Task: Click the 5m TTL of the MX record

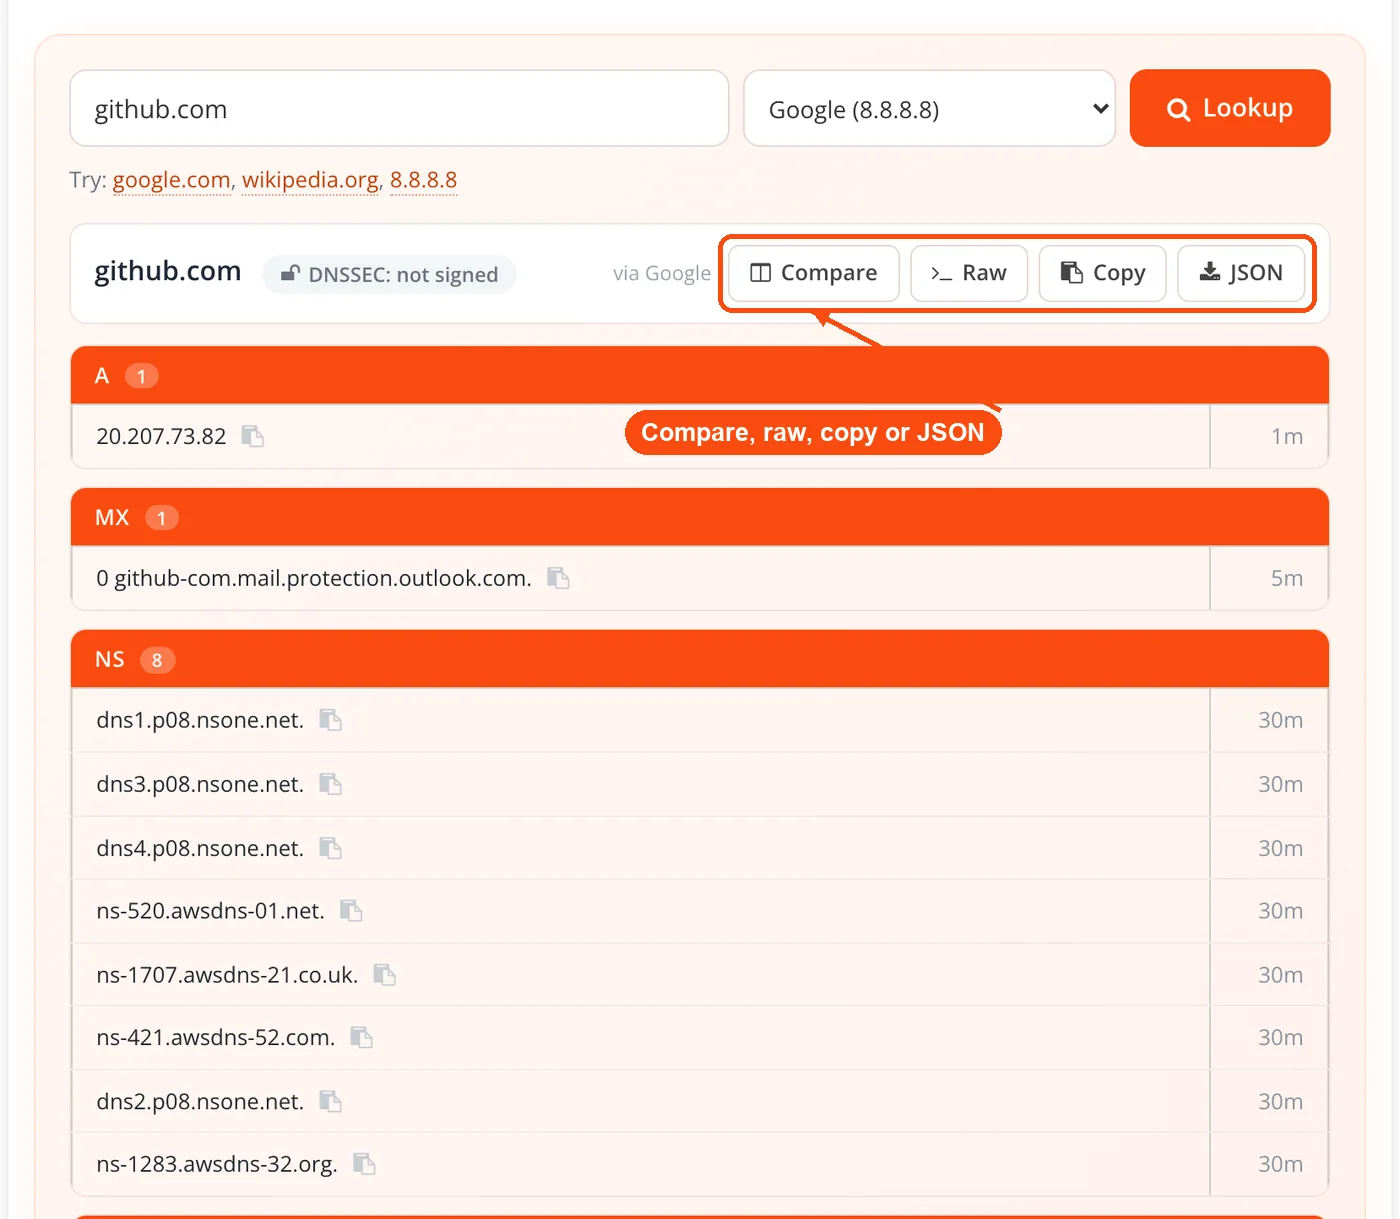Action: [x=1287, y=578]
